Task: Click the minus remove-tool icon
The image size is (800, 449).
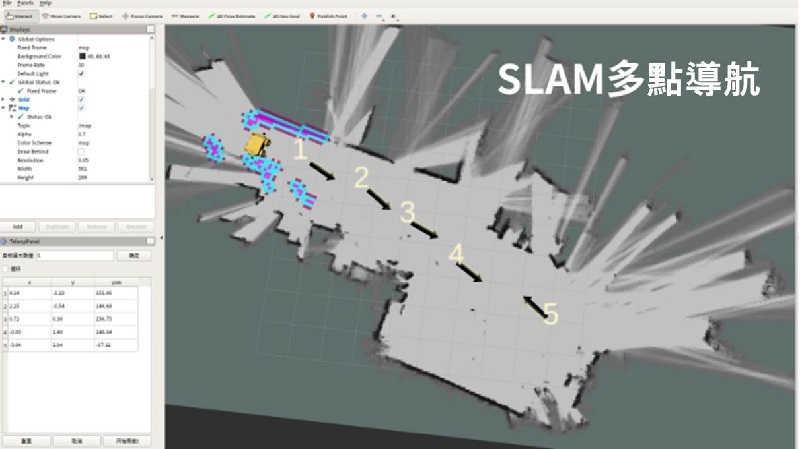Action: 379,16
